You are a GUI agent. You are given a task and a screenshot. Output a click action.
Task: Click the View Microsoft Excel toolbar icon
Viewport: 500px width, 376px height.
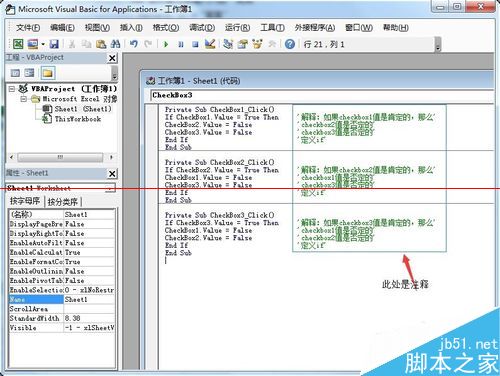pos(18,44)
